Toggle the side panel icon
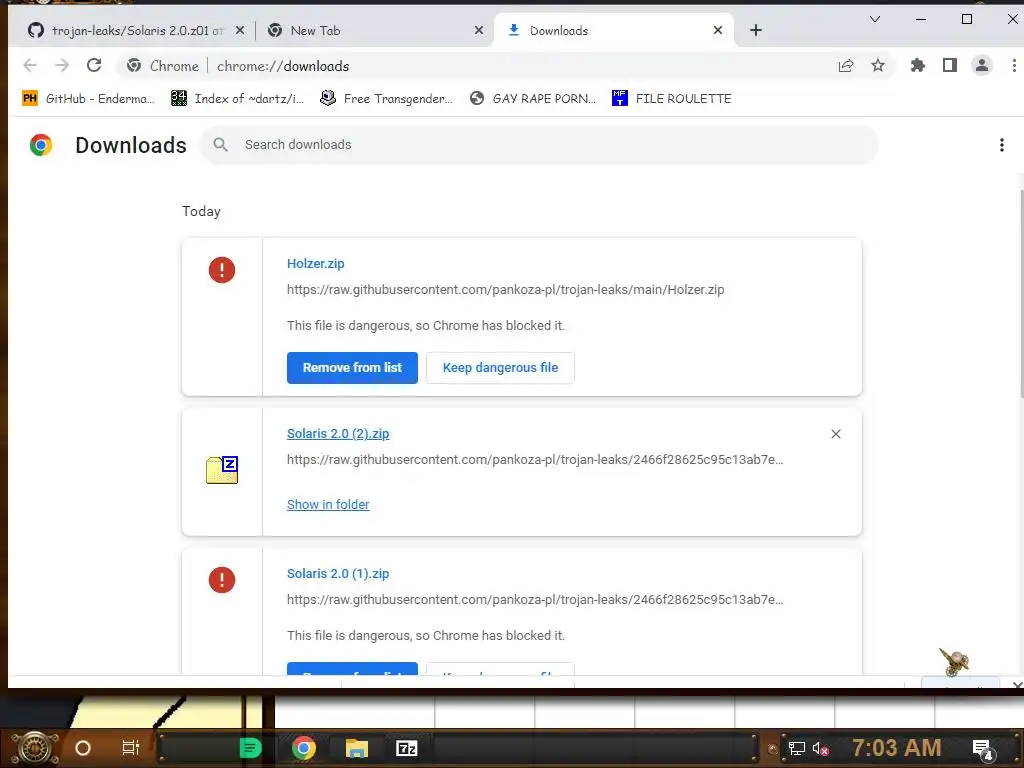 950,65
